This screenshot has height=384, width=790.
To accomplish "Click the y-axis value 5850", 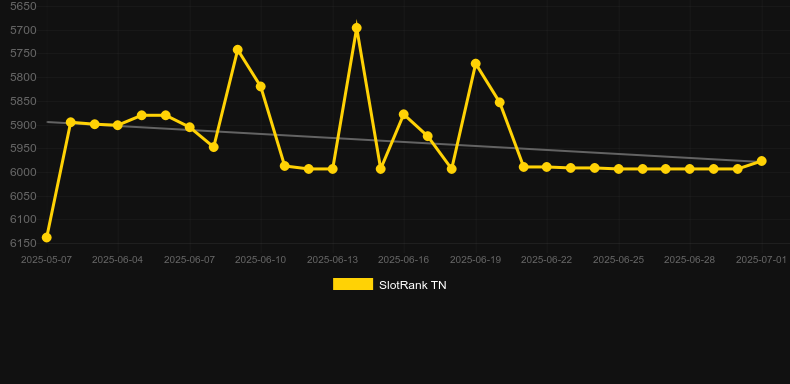I will point(23,101).
